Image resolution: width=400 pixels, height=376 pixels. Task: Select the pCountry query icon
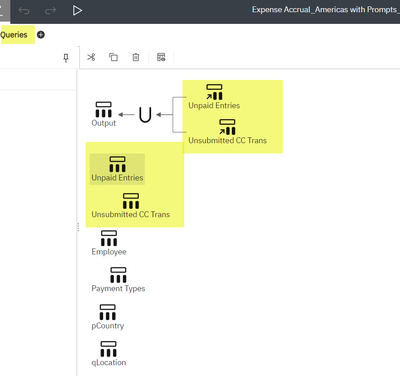pyautogui.click(x=107, y=312)
